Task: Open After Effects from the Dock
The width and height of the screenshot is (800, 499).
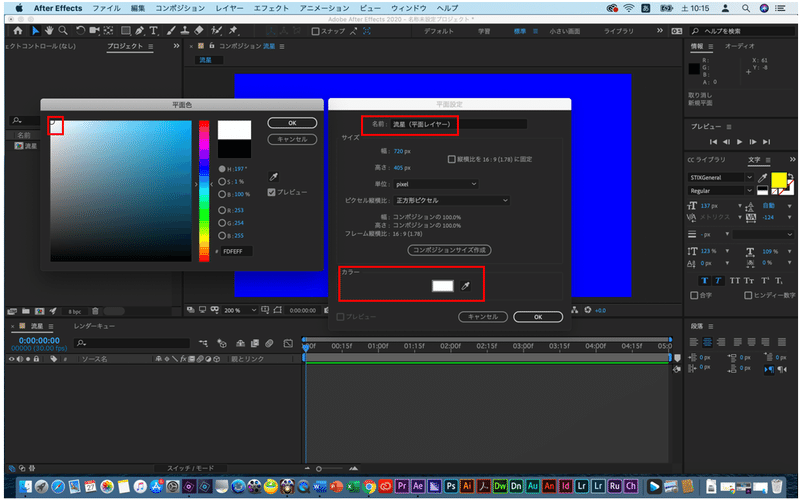Action: (418, 486)
